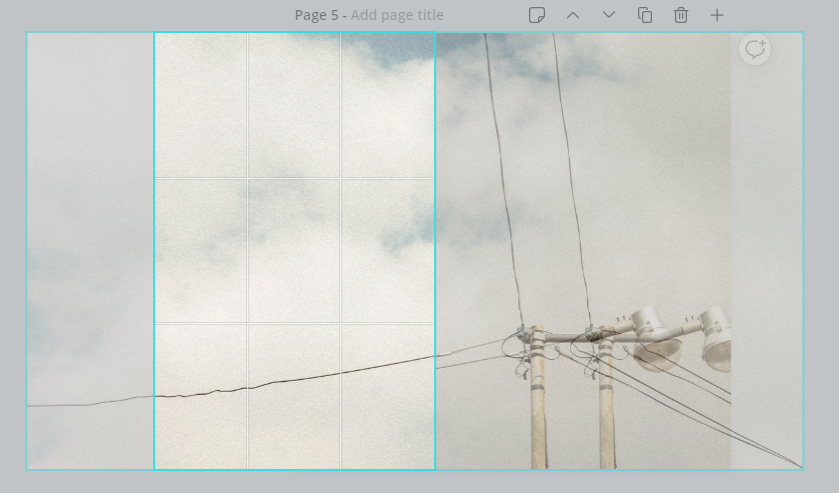Move page down with the down arrow
839x493 pixels.
coord(608,15)
